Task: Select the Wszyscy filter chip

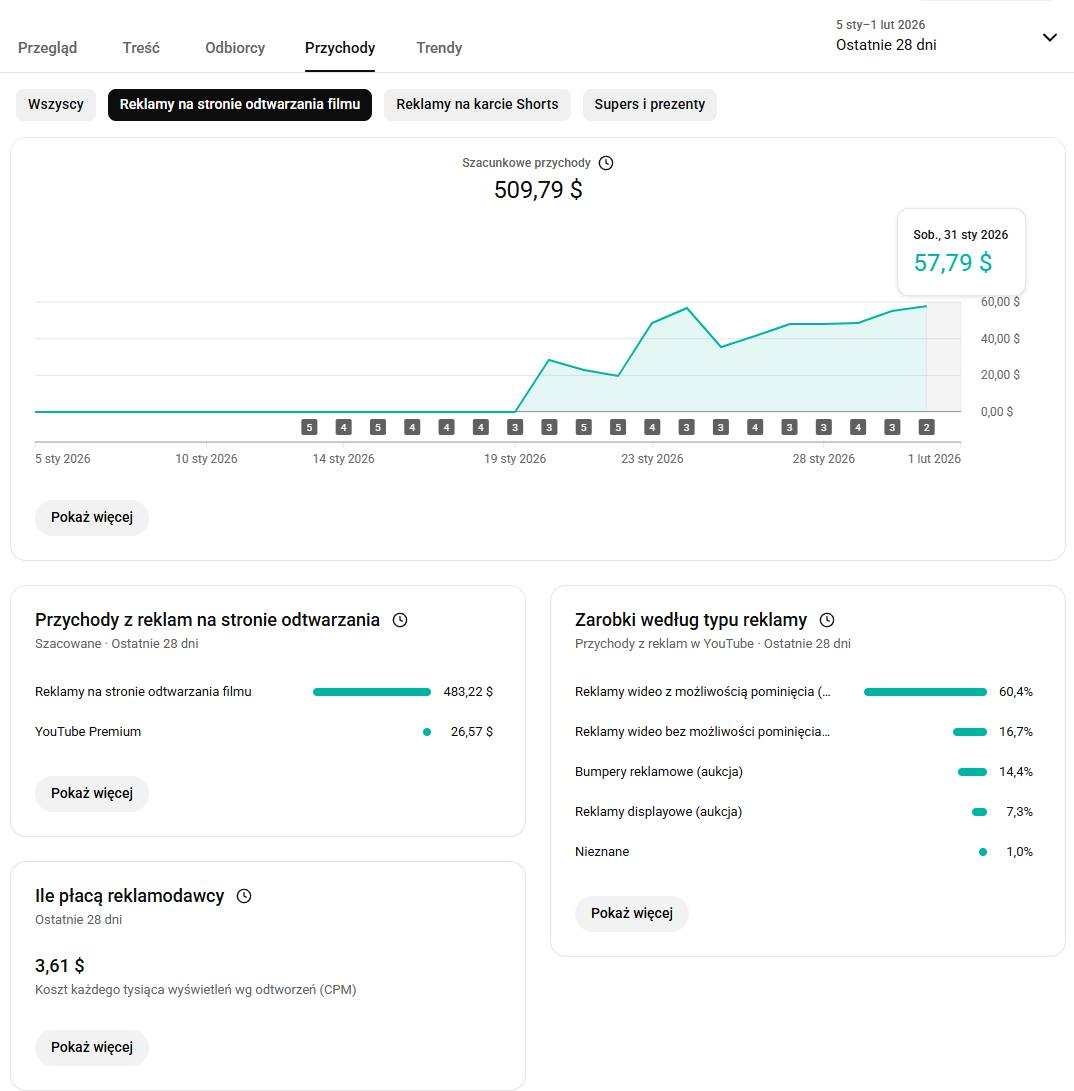Action: tap(56, 104)
